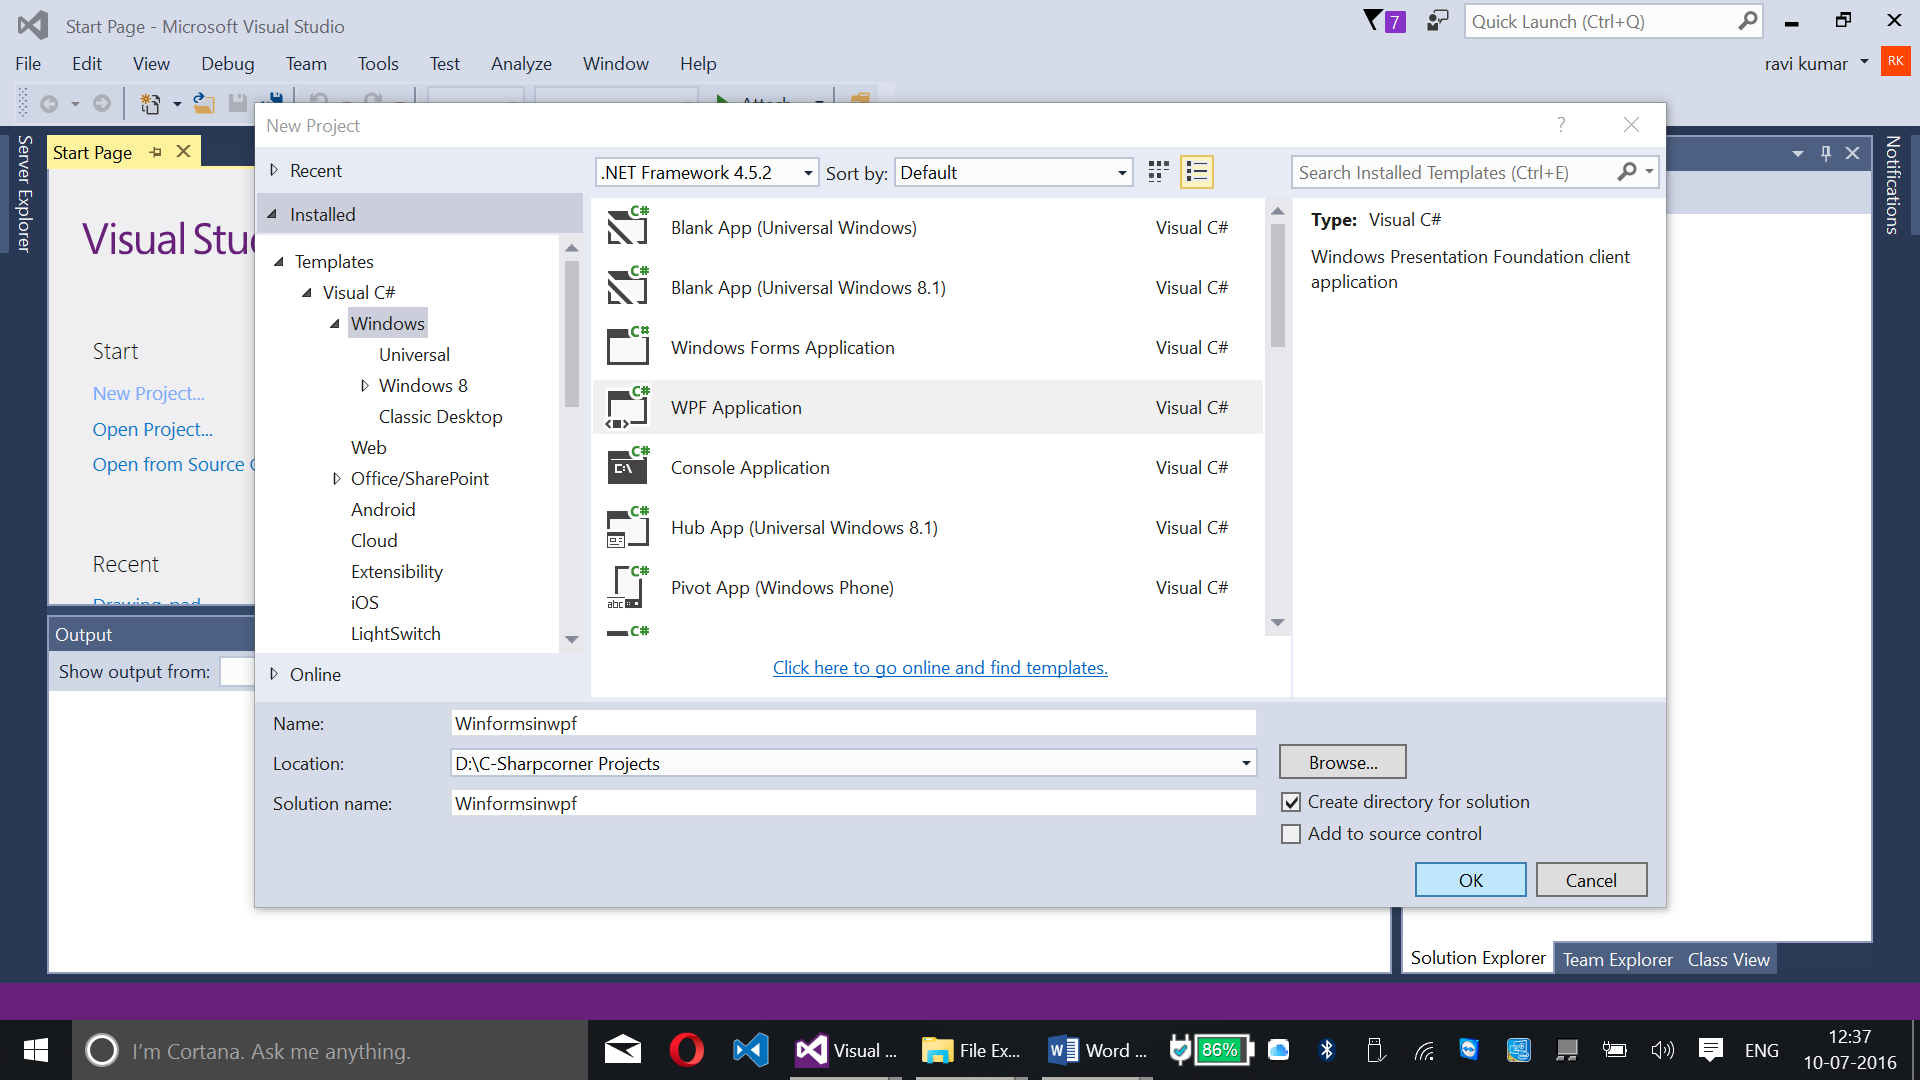This screenshot has height=1080, width=1920.
Task: Switch to small icons list view
Action: (x=1196, y=172)
